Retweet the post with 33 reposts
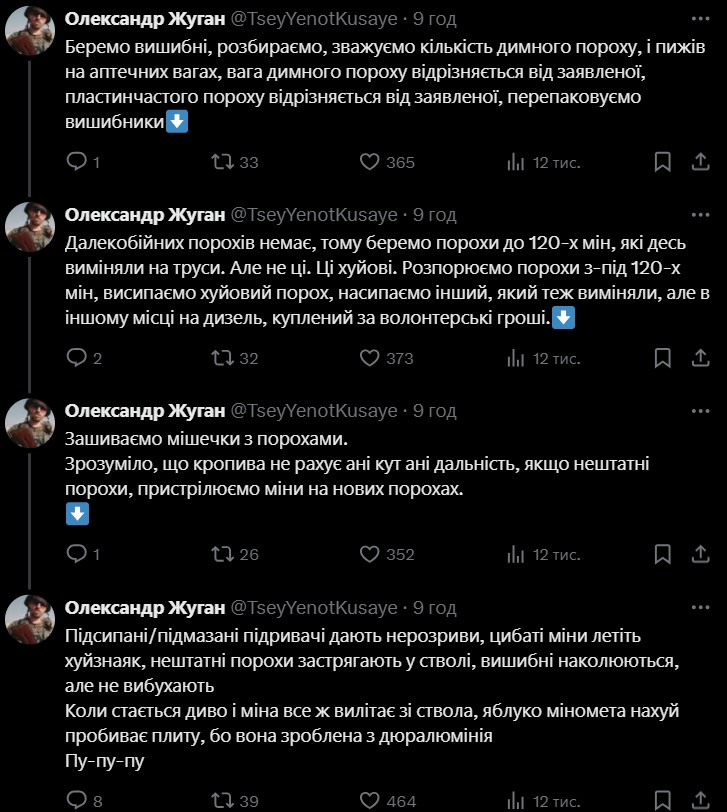Viewport: 727px width, 812px height. (224, 162)
